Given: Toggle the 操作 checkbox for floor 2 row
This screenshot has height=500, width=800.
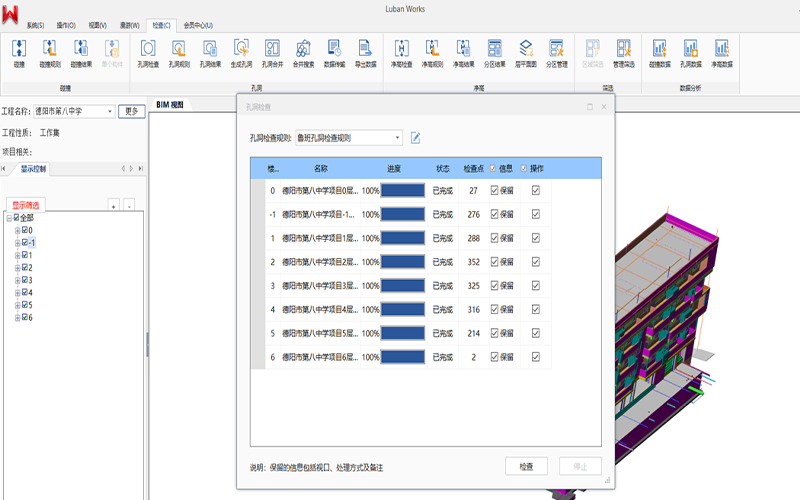Looking at the screenshot, I should point(536,262).
